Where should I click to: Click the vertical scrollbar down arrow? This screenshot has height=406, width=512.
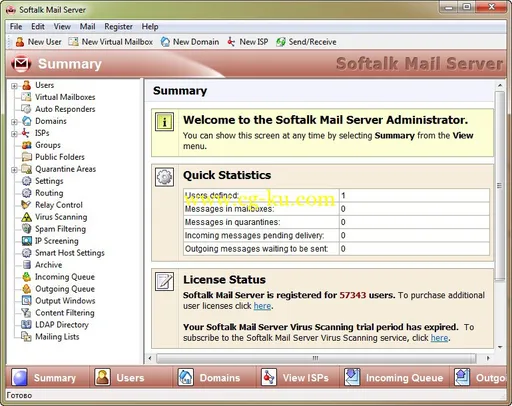[x=500, y=347]
